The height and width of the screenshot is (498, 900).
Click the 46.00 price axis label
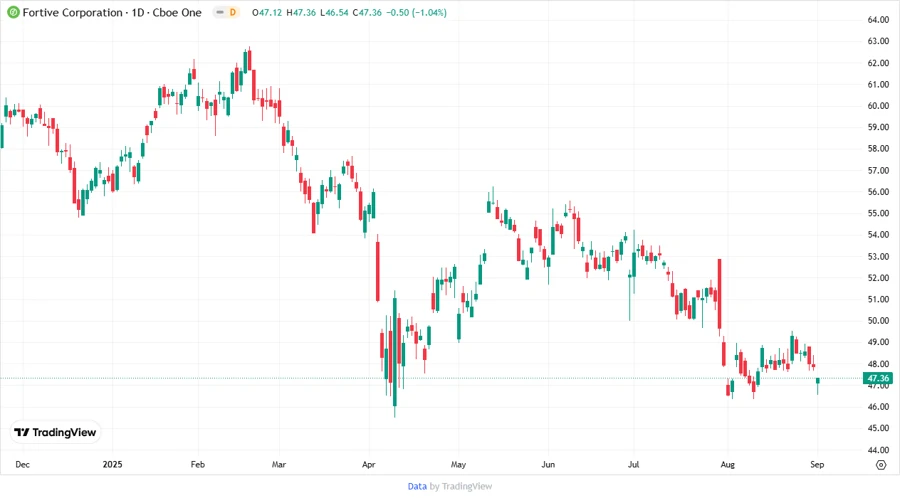click(878, 407)
